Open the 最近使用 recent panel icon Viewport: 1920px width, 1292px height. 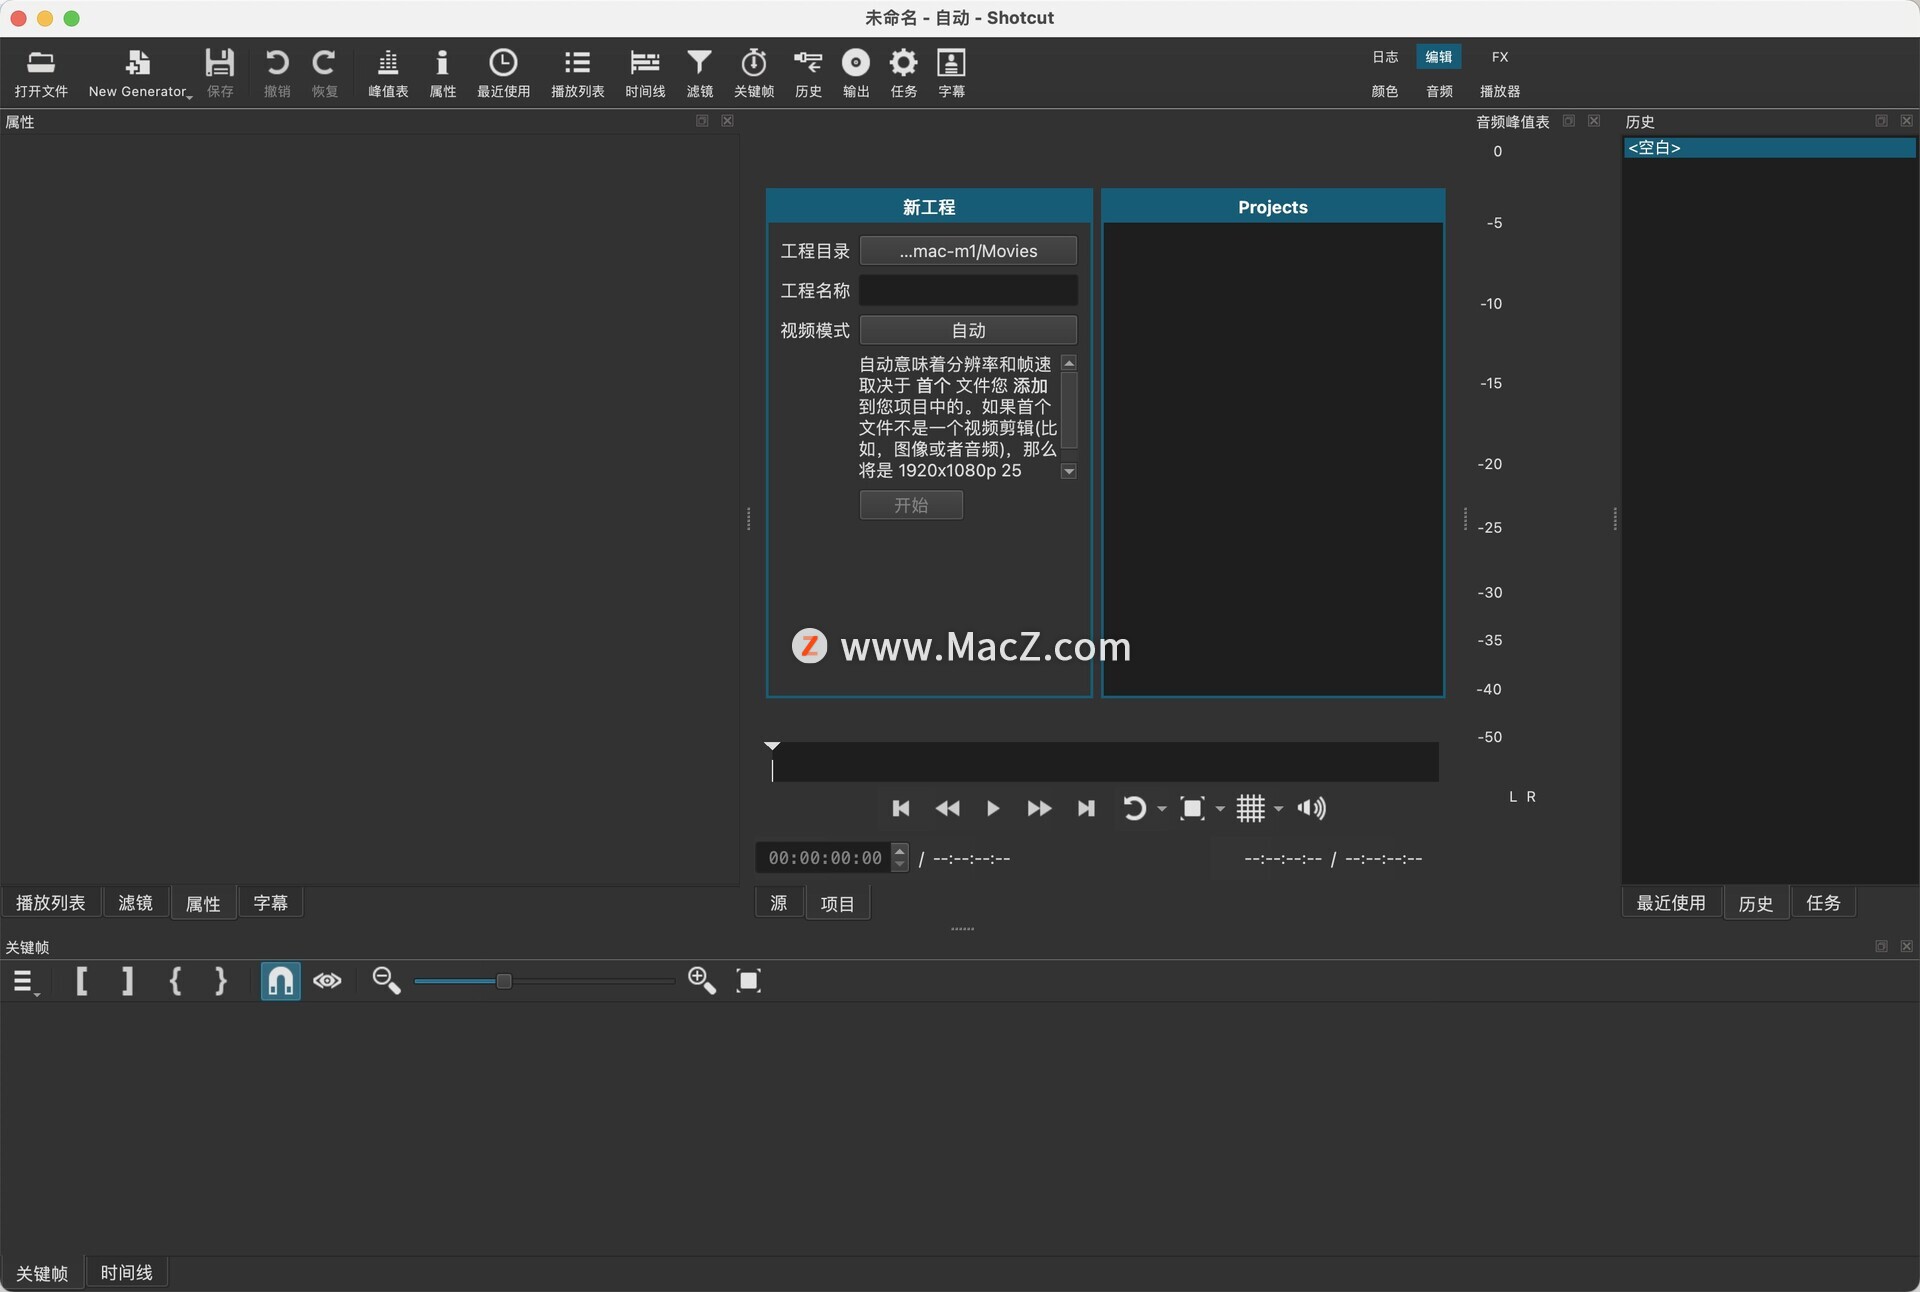click(x=503, y=73)
